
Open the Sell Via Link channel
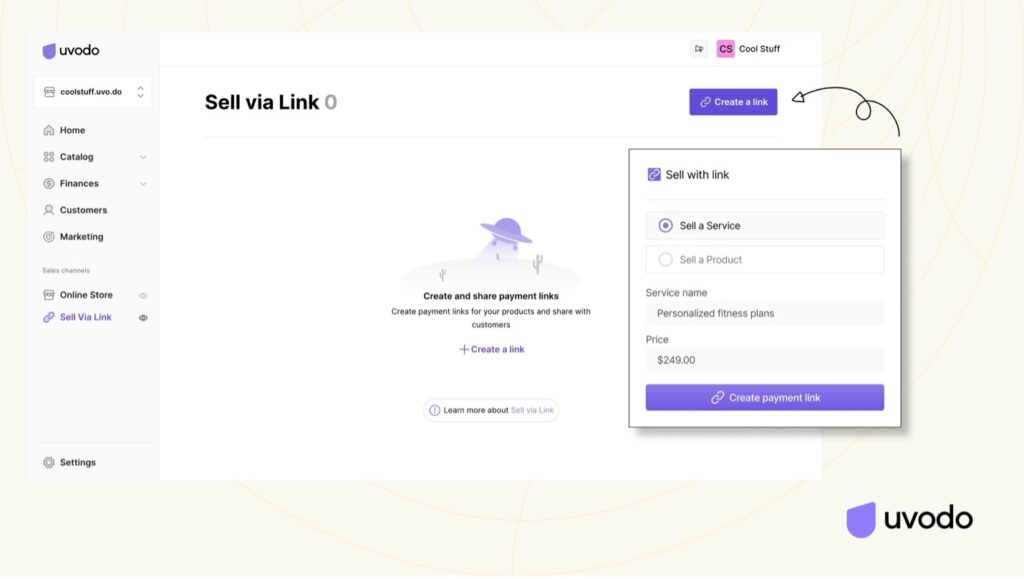click(86, 317)
